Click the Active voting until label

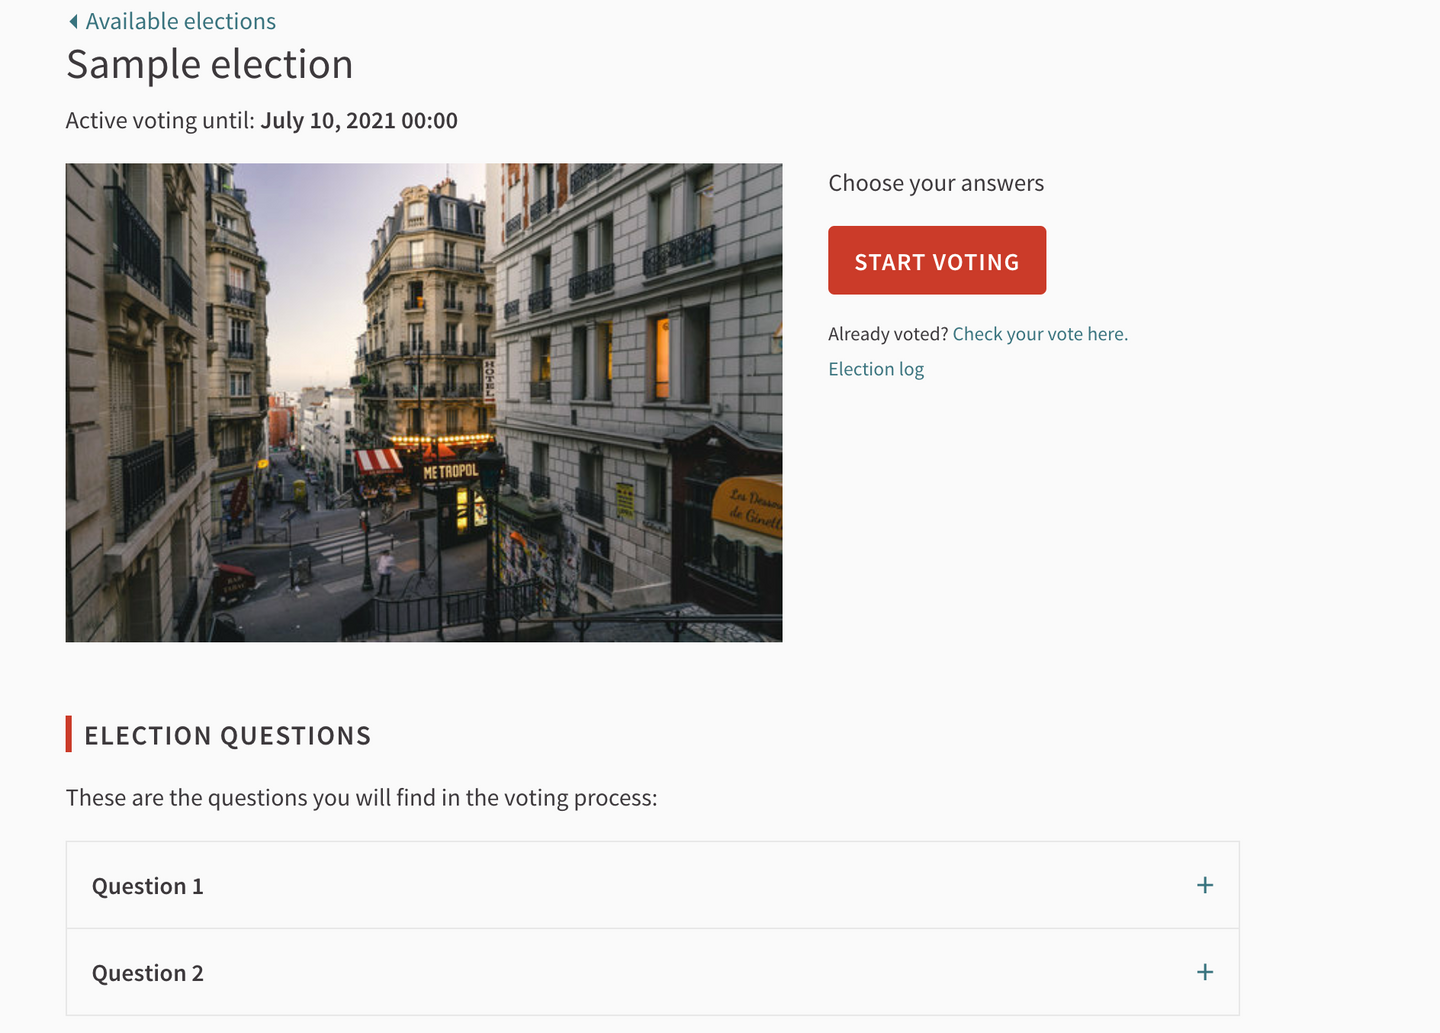[x=160, y=121]
